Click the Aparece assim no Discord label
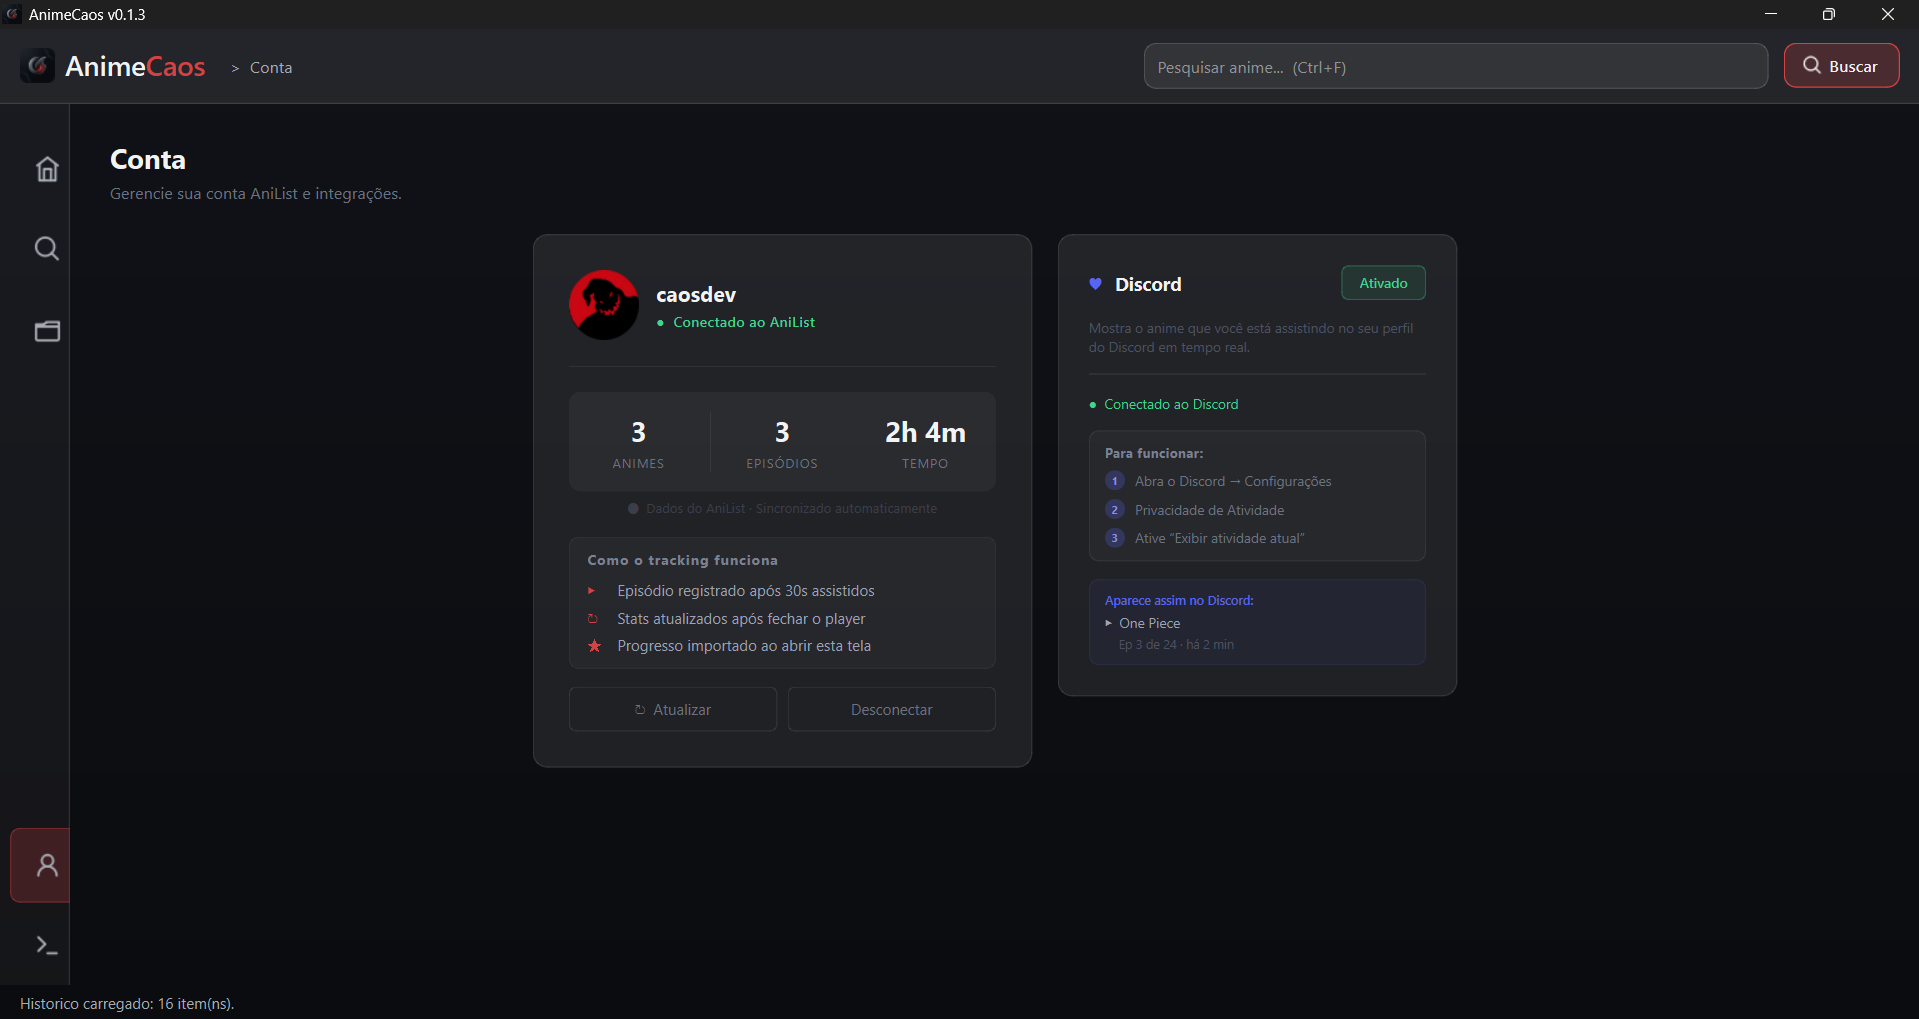This screenshot has height=1019, width=1919. 1179,600
